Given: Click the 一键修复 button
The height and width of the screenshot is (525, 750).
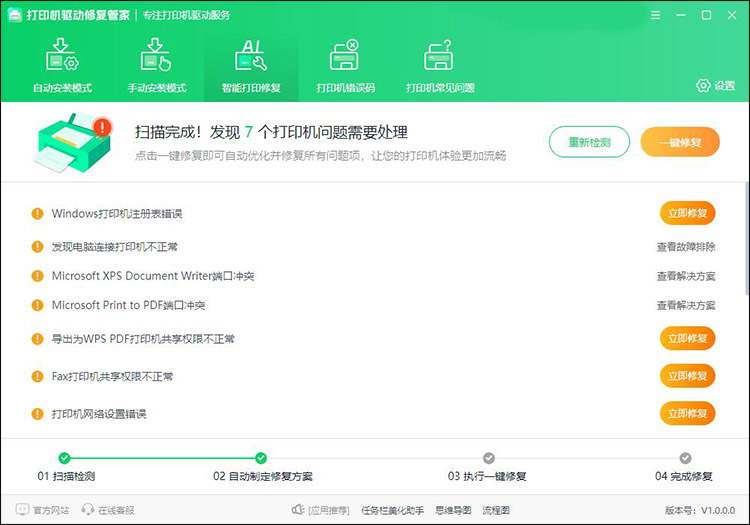Looking at the screenshot, I should (680, 142).
